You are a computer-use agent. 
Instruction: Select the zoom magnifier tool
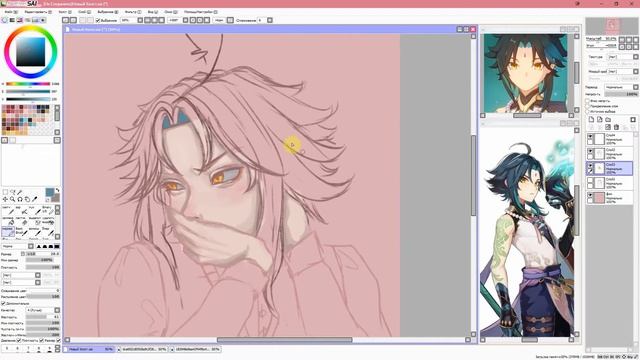13,199
